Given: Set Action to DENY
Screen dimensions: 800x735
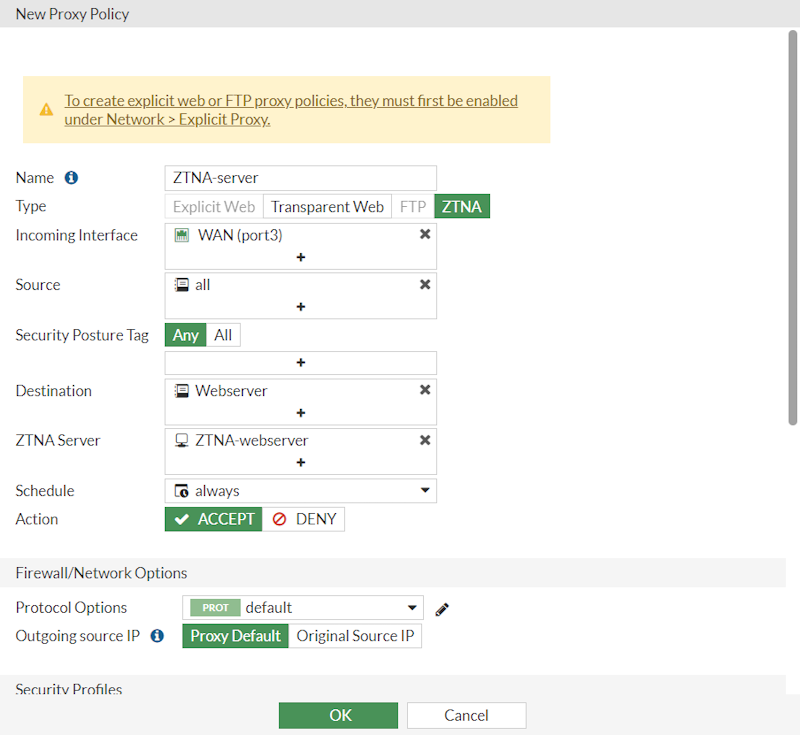Looking at the screenshot, I should pyautogui.click(x=303, y=519).
